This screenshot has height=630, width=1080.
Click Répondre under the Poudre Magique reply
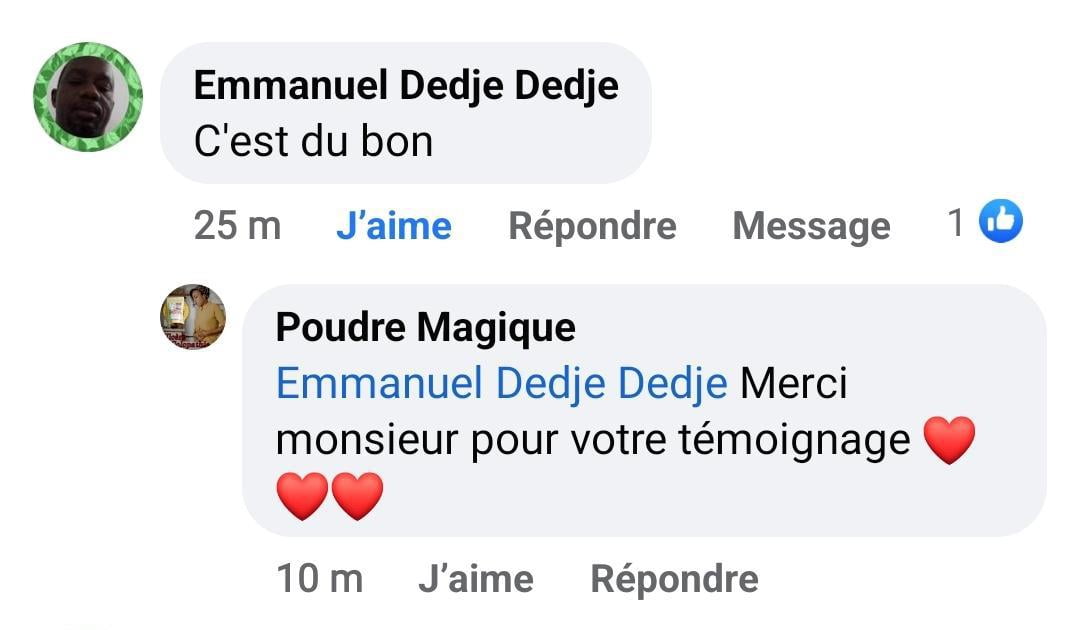click(674, 579)
